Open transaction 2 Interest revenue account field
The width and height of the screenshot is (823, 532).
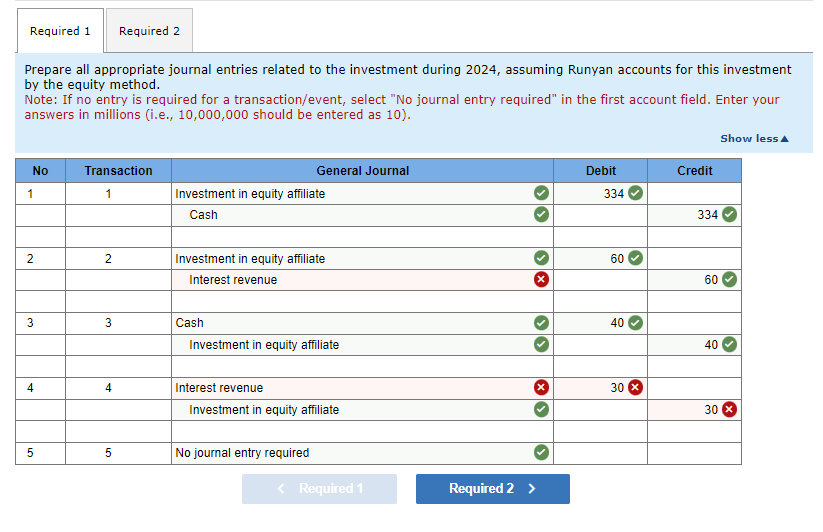[362, 280]
